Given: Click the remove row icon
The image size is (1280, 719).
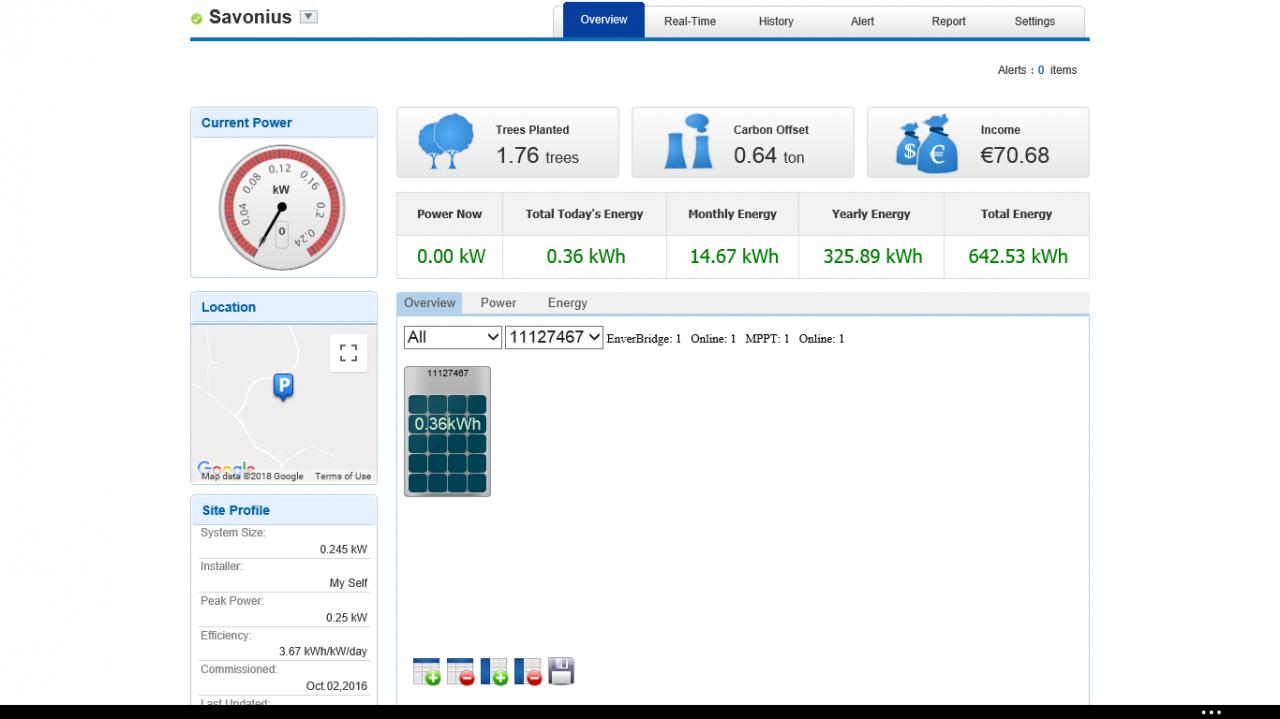Looking at the screenshot, I should [x=460, y=671].
